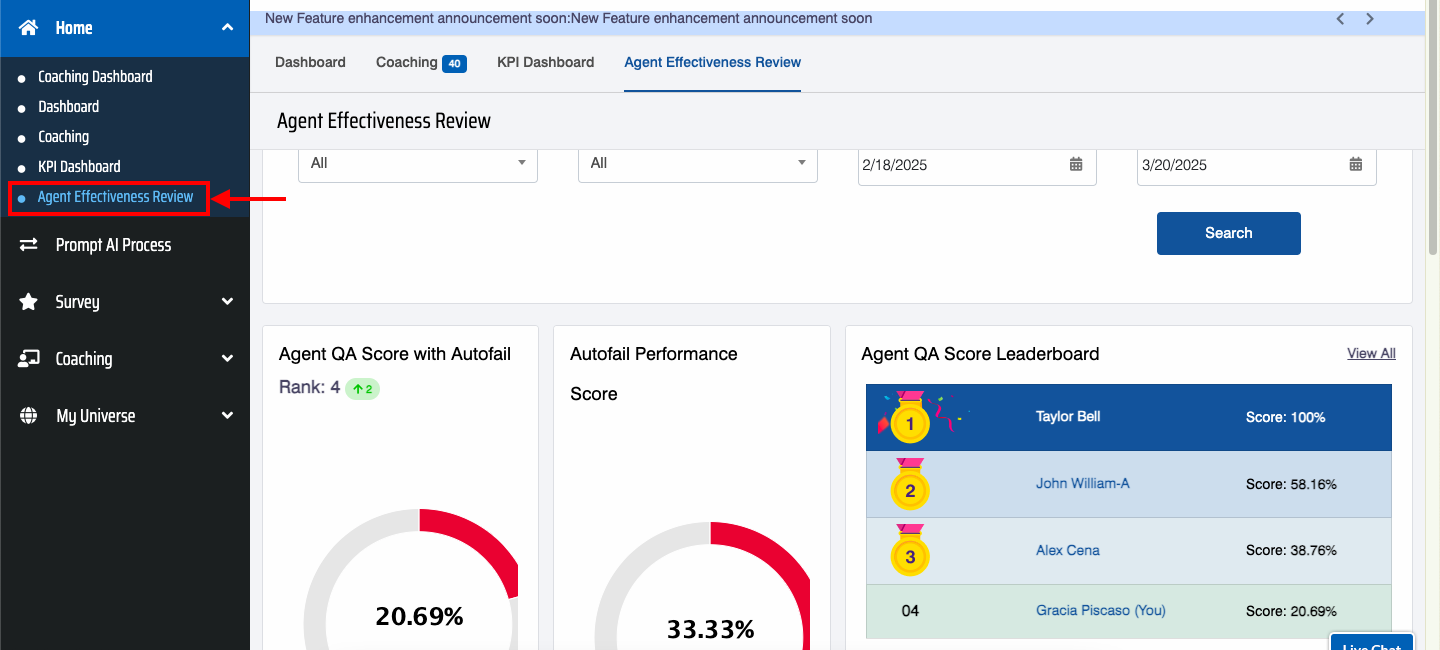The image size is (1440, 650).
Task: Click the Survey star icon
Action: coord(28,302)
